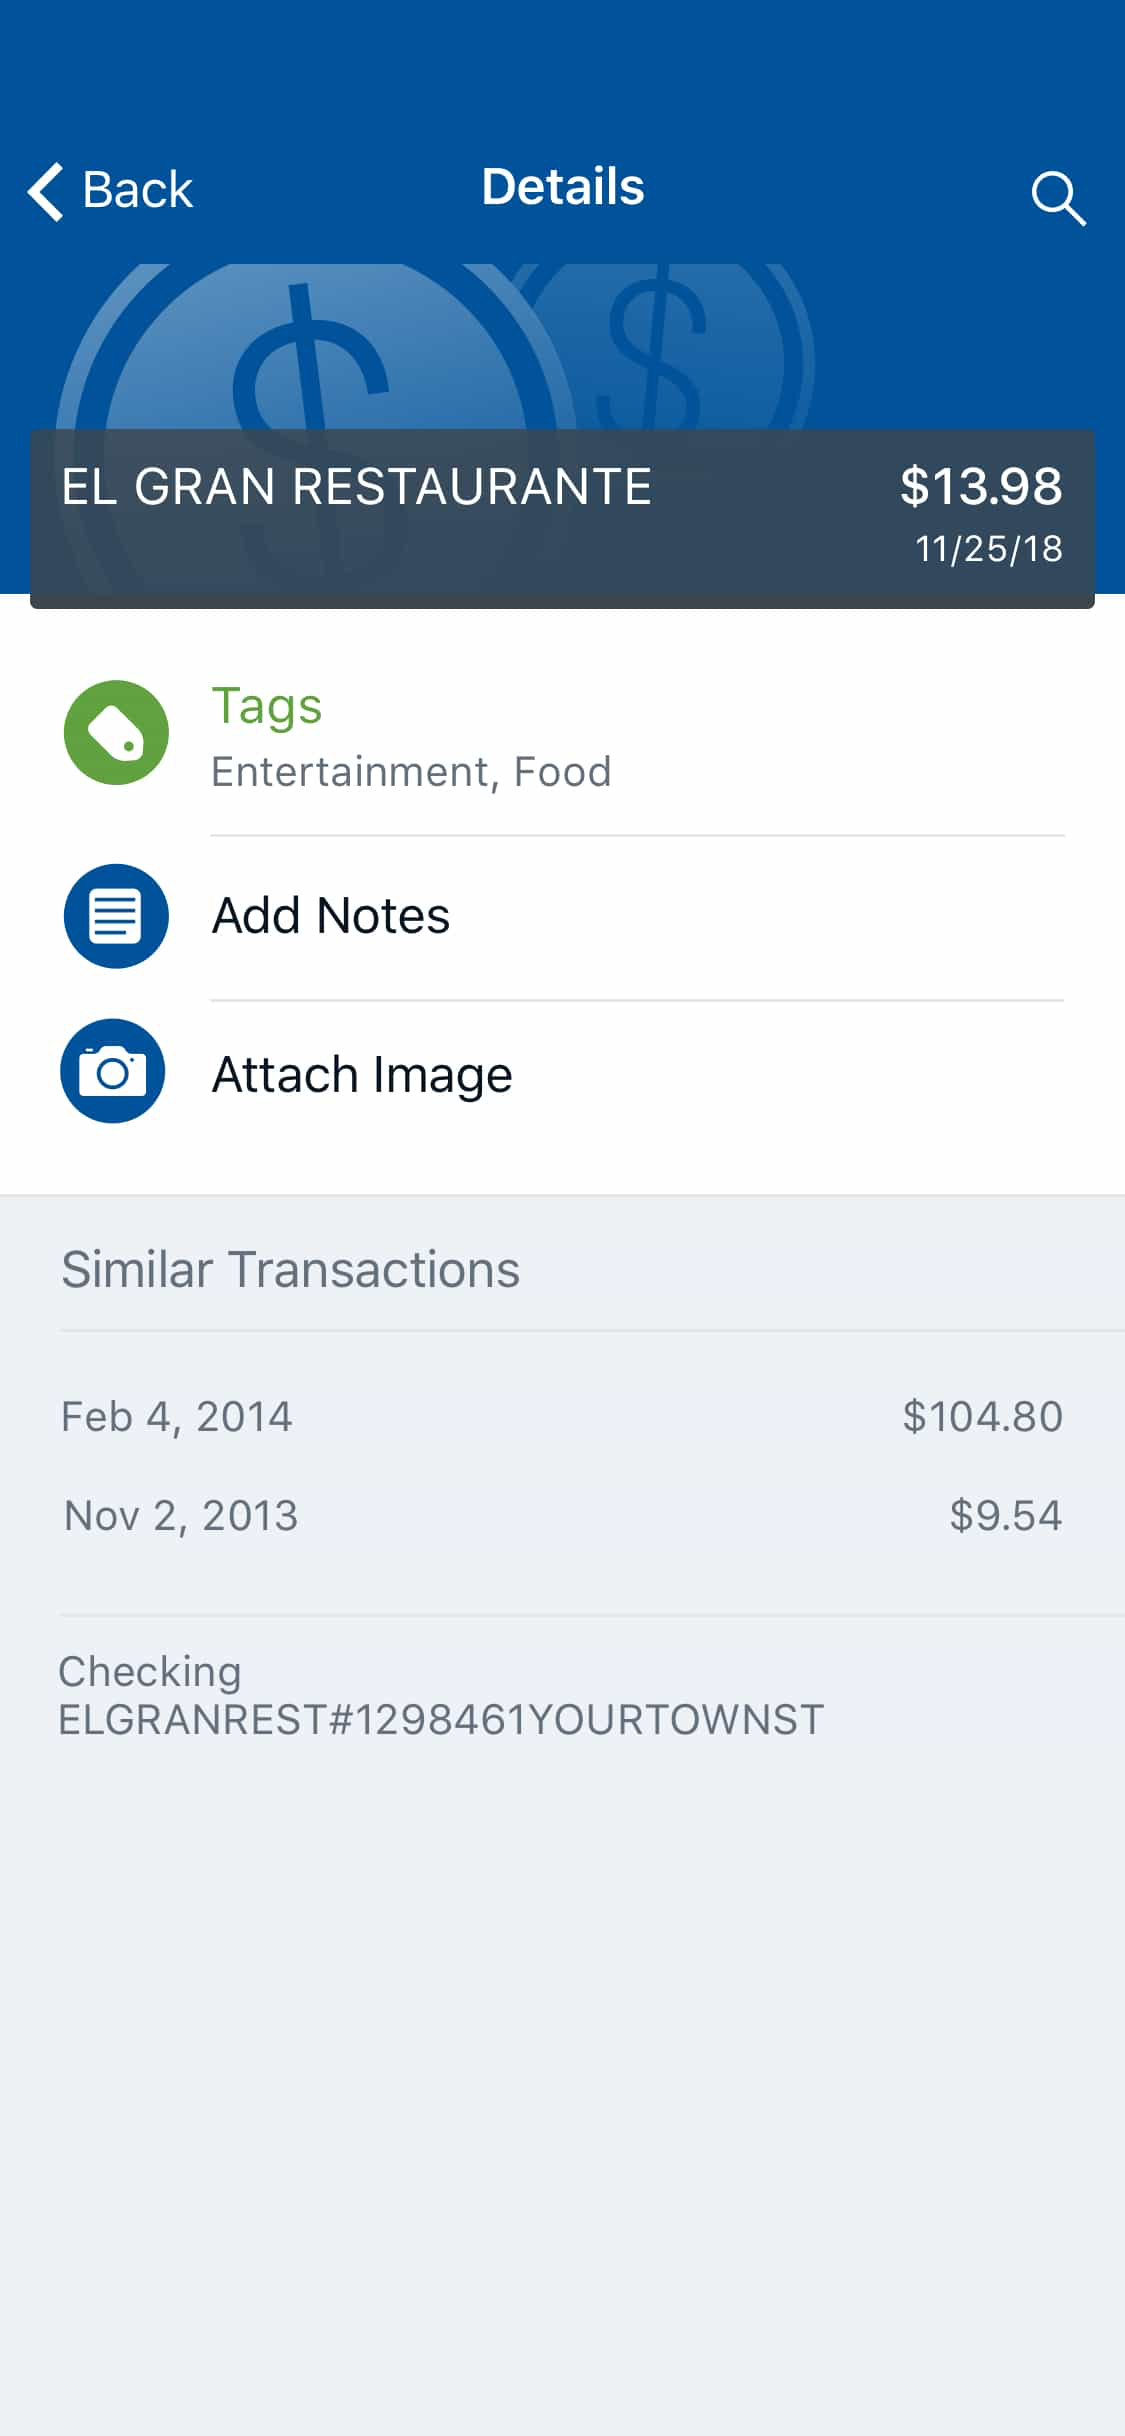Open search with the magnifying glass icon
Viewport: 1125px width, 2436px height.
pos(1058,198)
